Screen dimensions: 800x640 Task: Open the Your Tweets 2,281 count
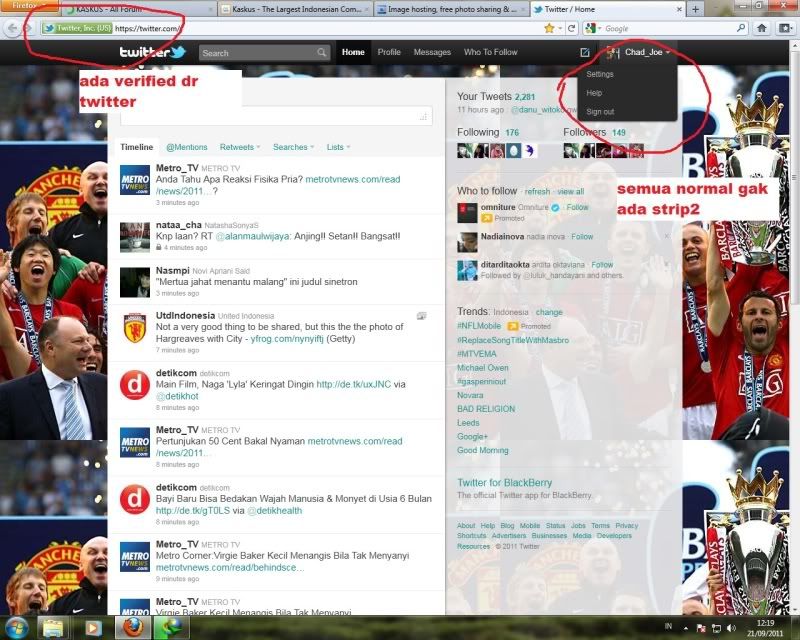click(524, 97)
